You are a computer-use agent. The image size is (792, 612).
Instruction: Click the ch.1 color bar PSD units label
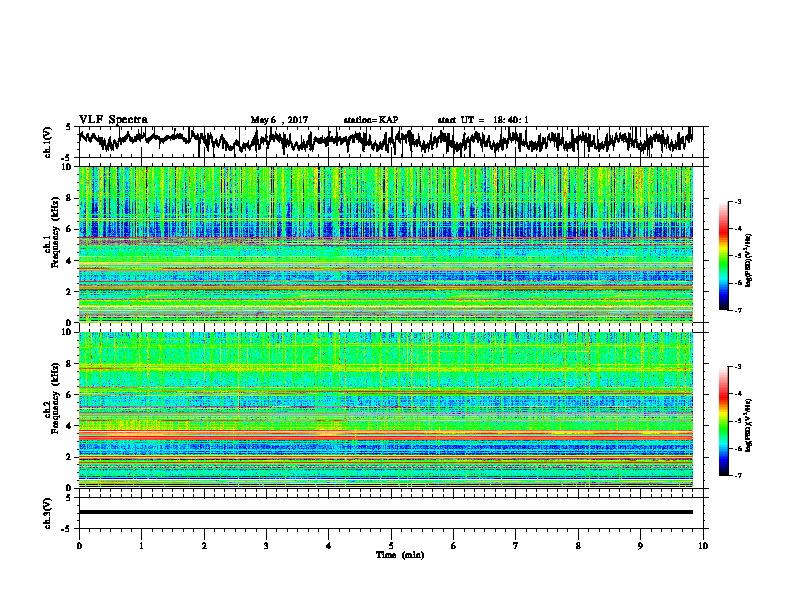(x=749, y=260)
